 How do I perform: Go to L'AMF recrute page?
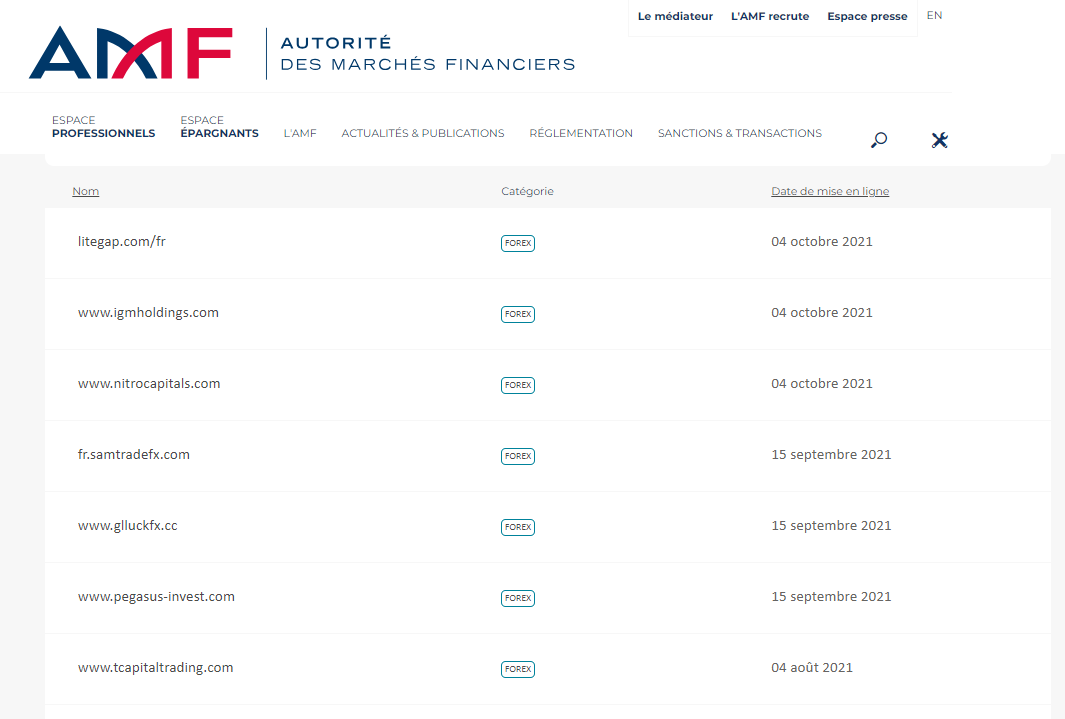pyautogui.click(x=770, y=16)
